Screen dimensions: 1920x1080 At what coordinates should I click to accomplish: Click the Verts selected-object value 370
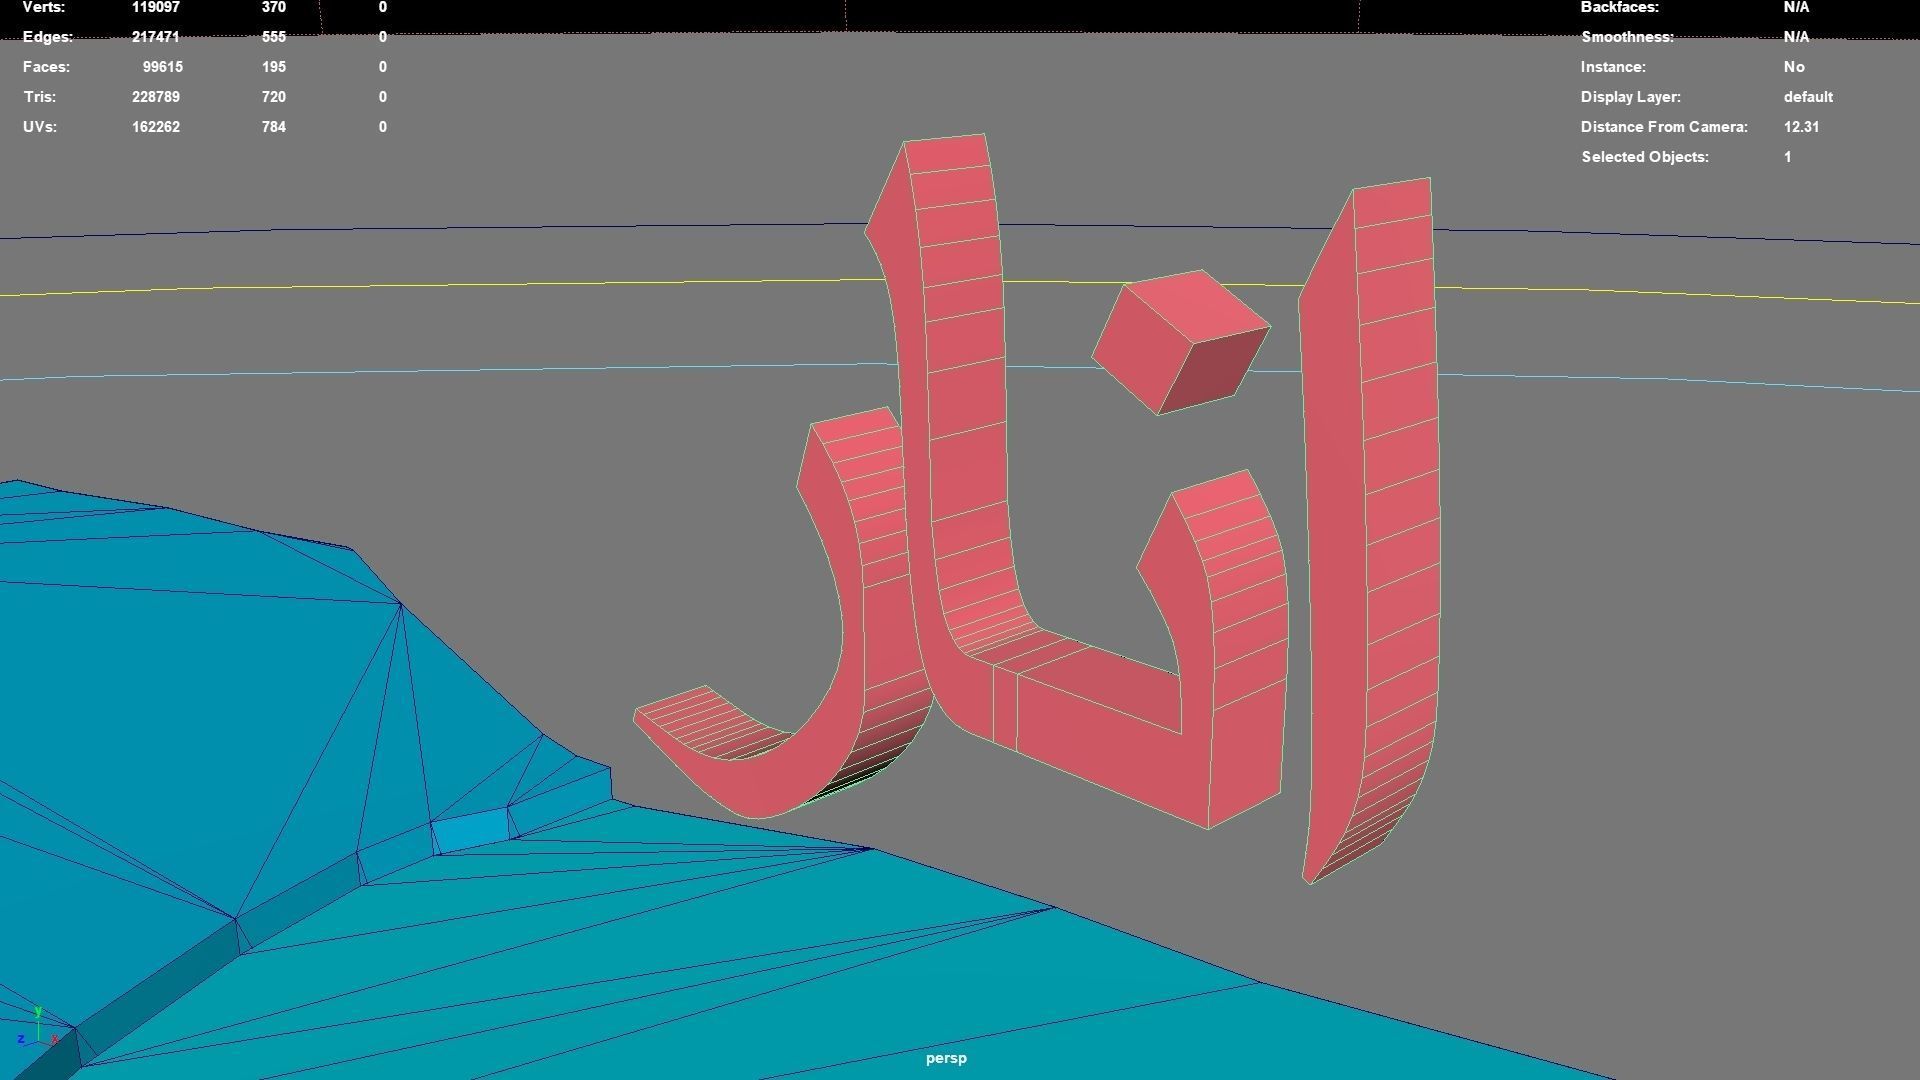click(273, 7)
